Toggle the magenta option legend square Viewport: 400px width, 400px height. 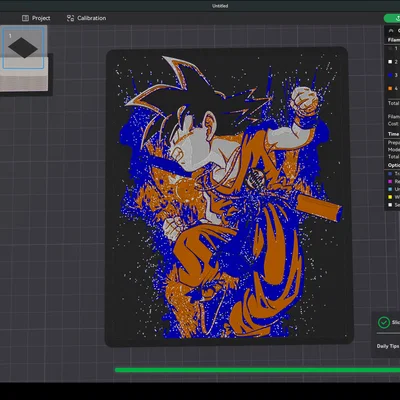[x=390, y=182]
